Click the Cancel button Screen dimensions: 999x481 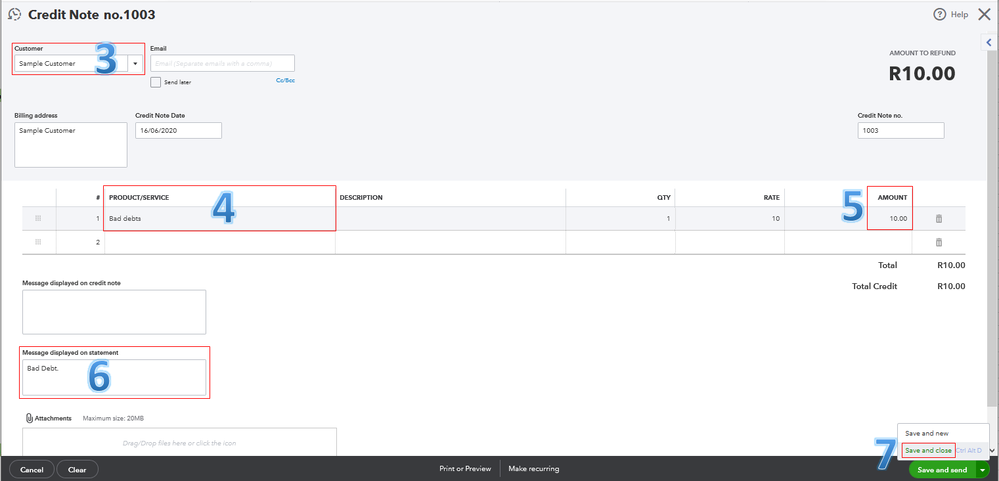pos(31,470)
